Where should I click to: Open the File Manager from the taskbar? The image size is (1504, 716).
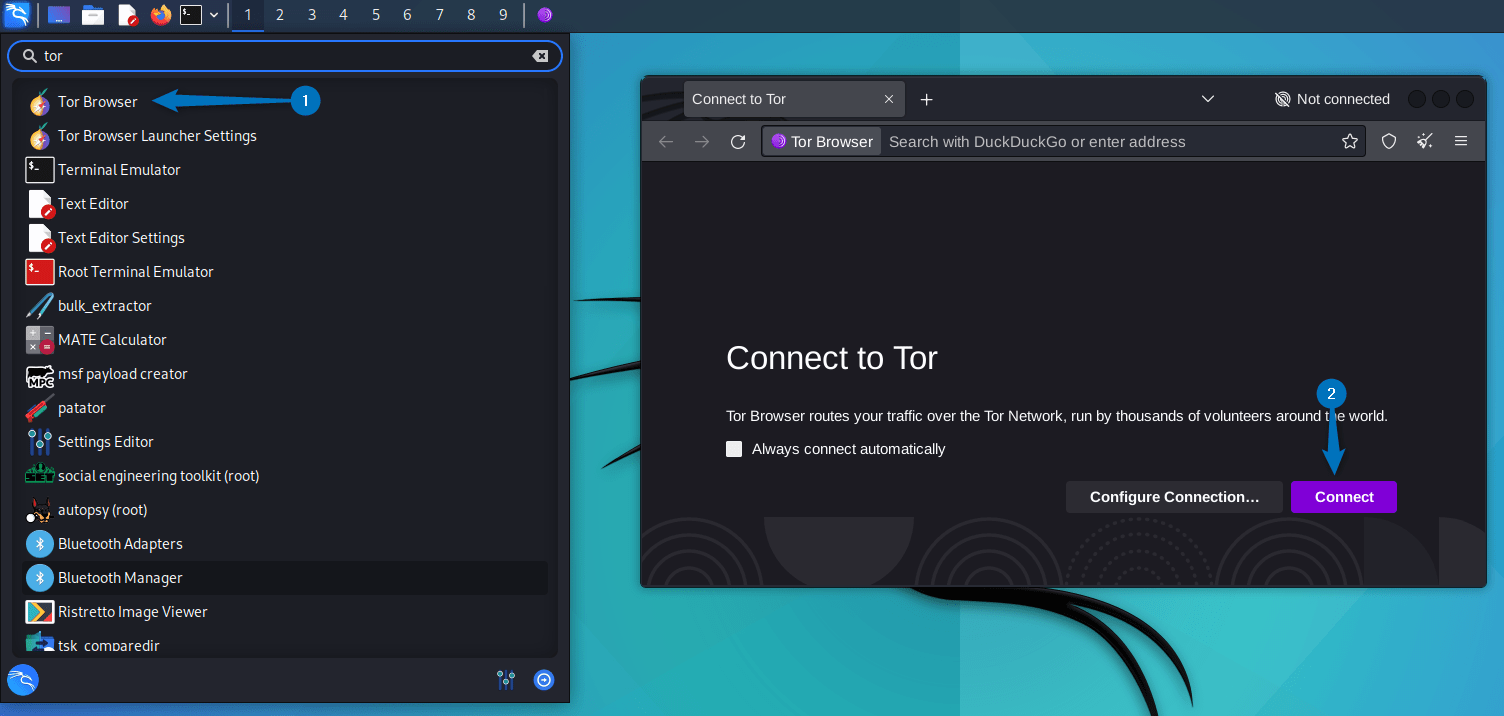coord(93,15)
